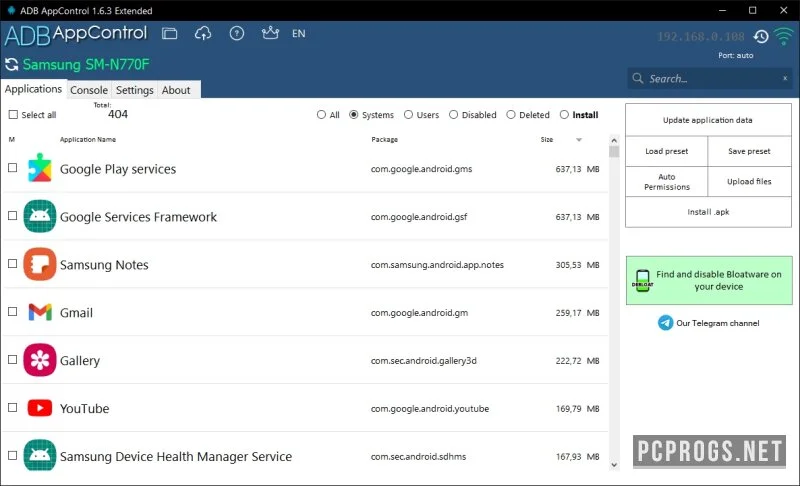
Task: Click the Google Services Framework app icon
Action: [x=40, y=216]
